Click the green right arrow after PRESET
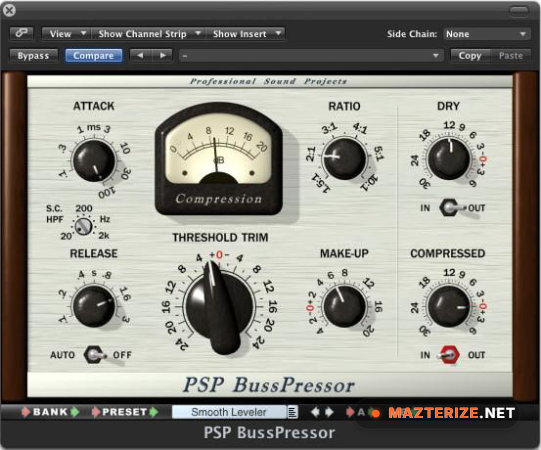 154,412
